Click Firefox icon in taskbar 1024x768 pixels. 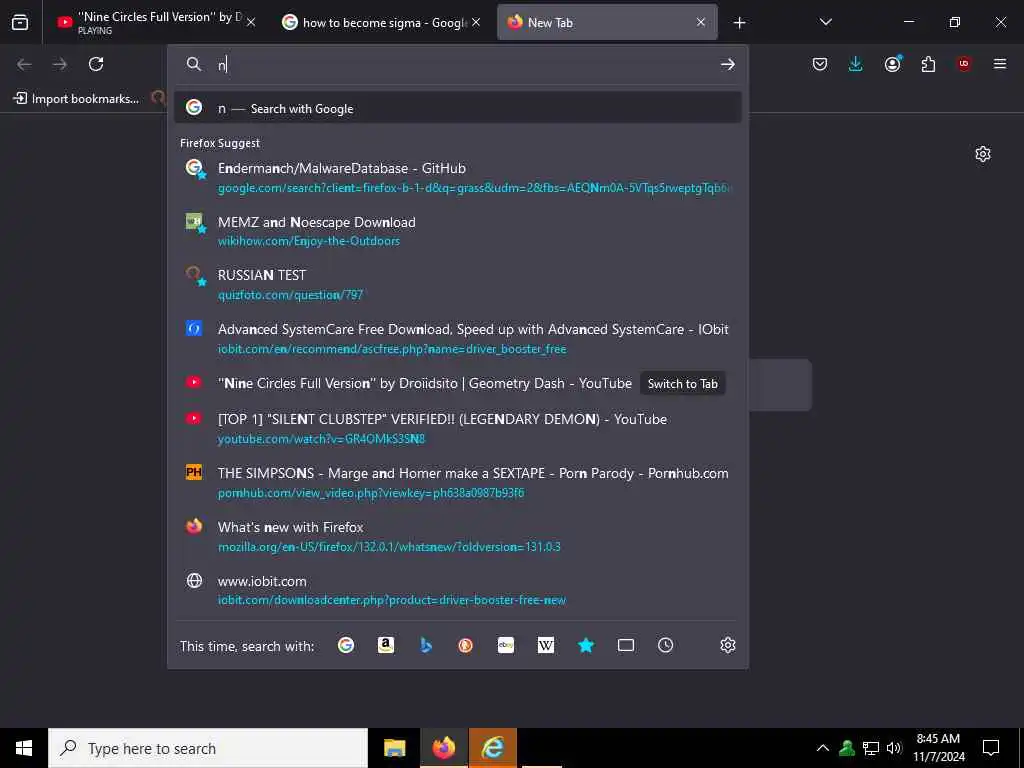pos(443,748)
